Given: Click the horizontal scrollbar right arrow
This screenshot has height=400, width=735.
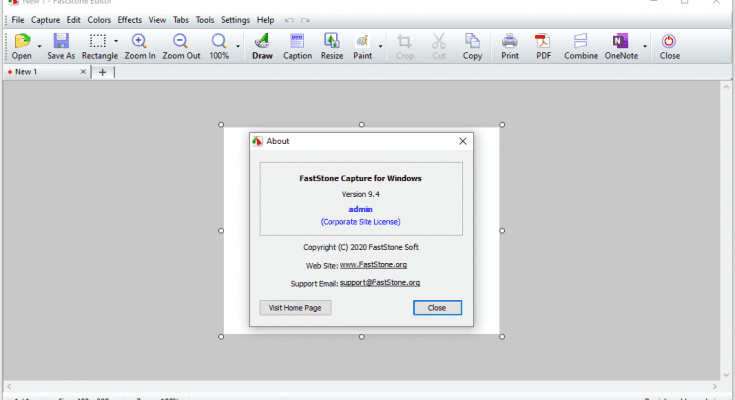Looking at the screenshot, I should coord(715,387).
